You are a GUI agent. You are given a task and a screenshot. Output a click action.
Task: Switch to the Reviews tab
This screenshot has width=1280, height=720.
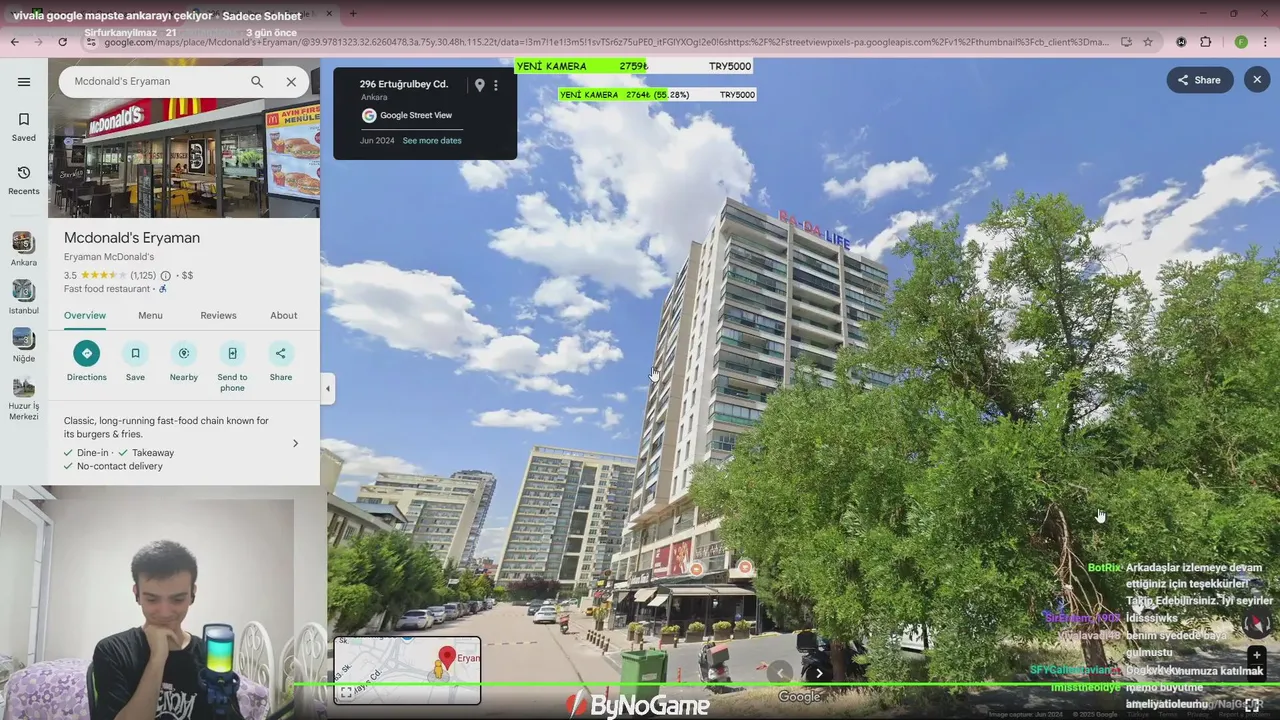coord(218,315)
